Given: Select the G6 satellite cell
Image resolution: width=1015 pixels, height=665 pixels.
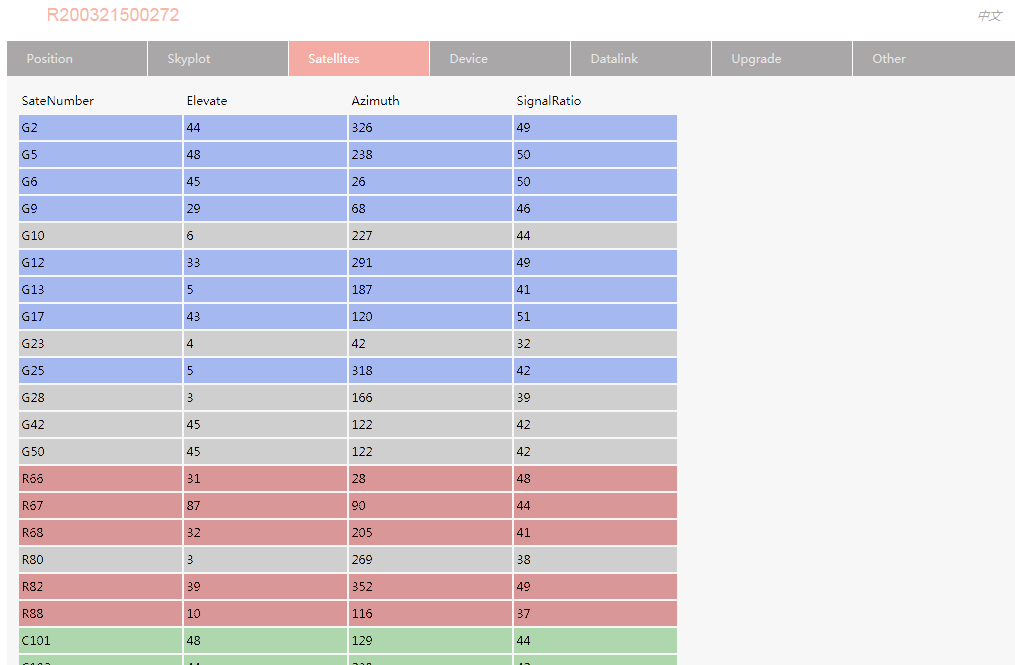Looking at the screenshot, I should (x=100, y=181).
